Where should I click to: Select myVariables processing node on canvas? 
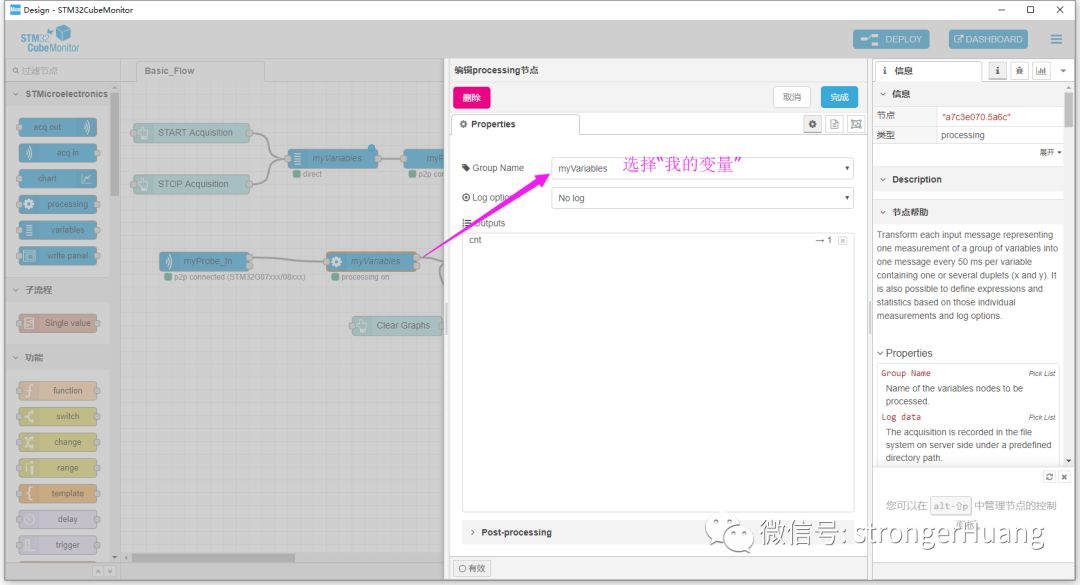click(x=372, y=261)
